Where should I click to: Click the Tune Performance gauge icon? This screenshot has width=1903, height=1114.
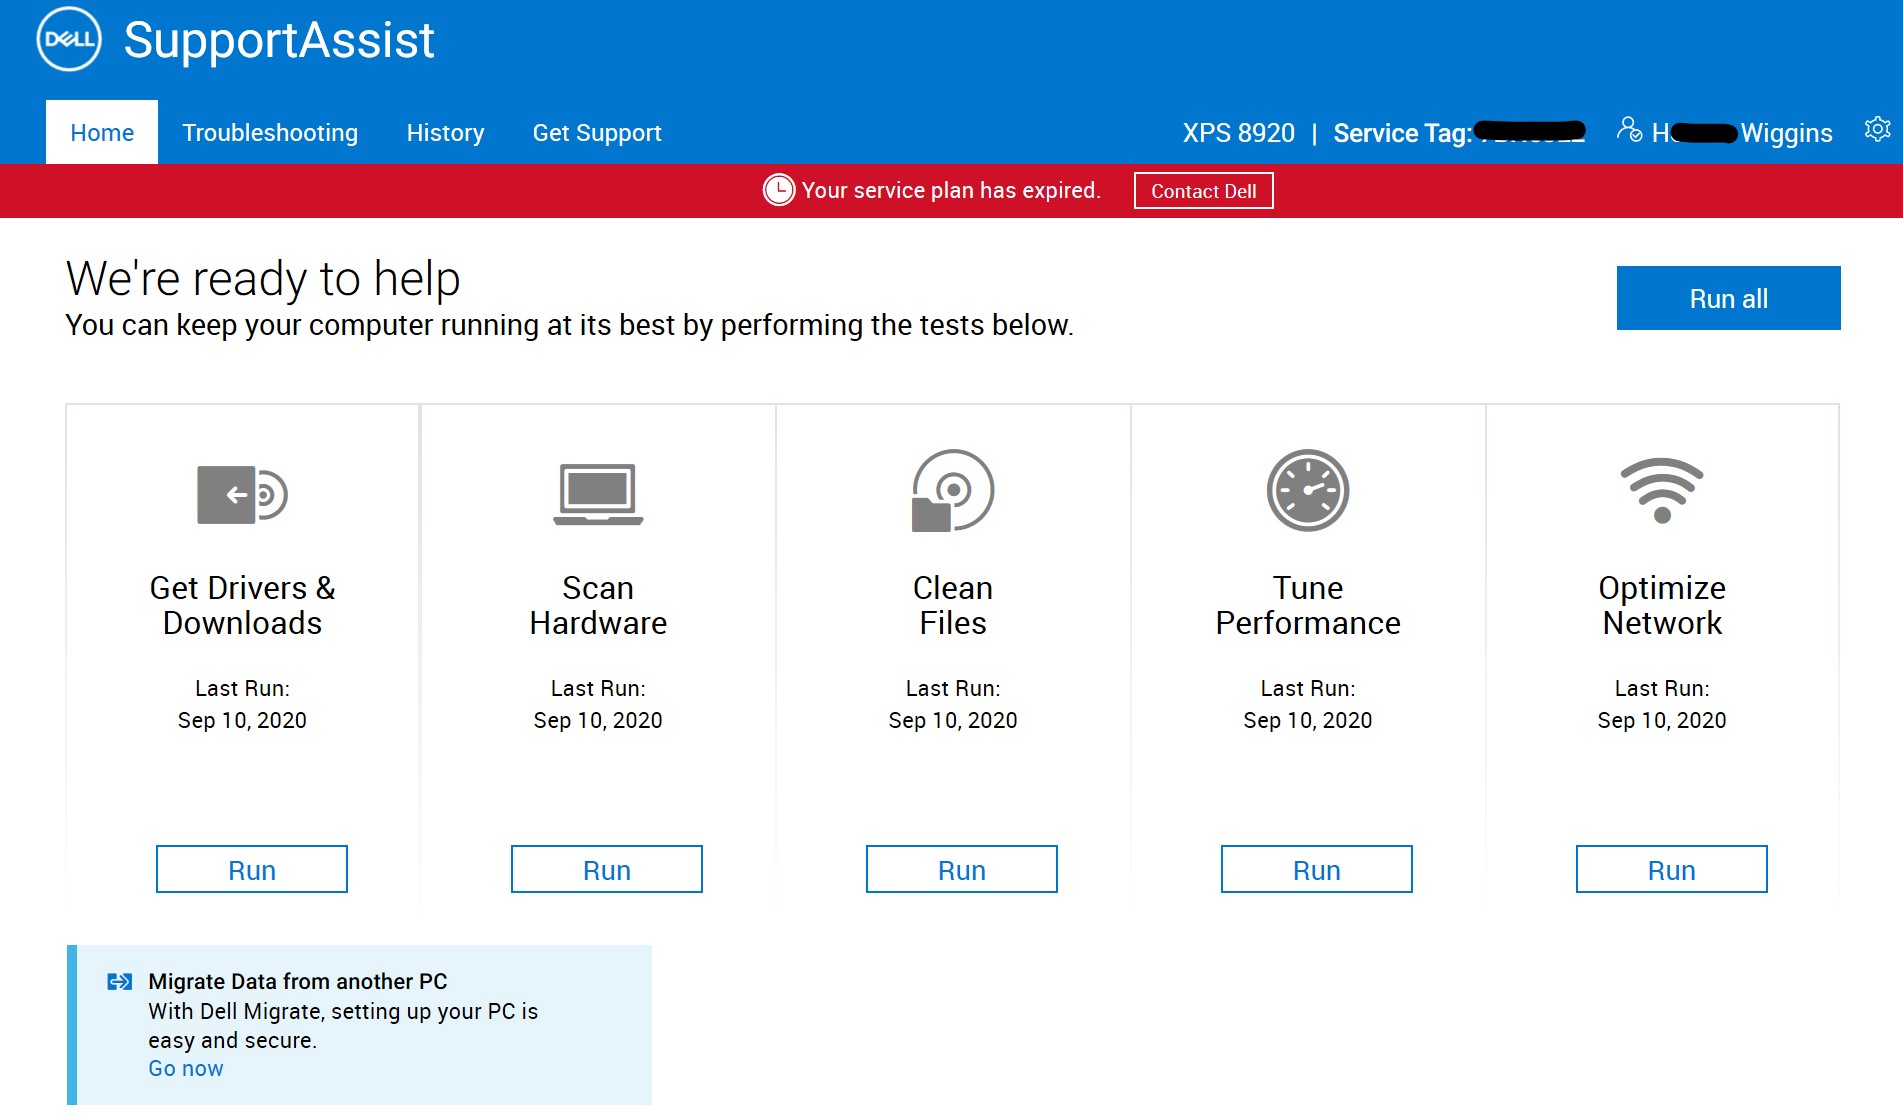1308,490
